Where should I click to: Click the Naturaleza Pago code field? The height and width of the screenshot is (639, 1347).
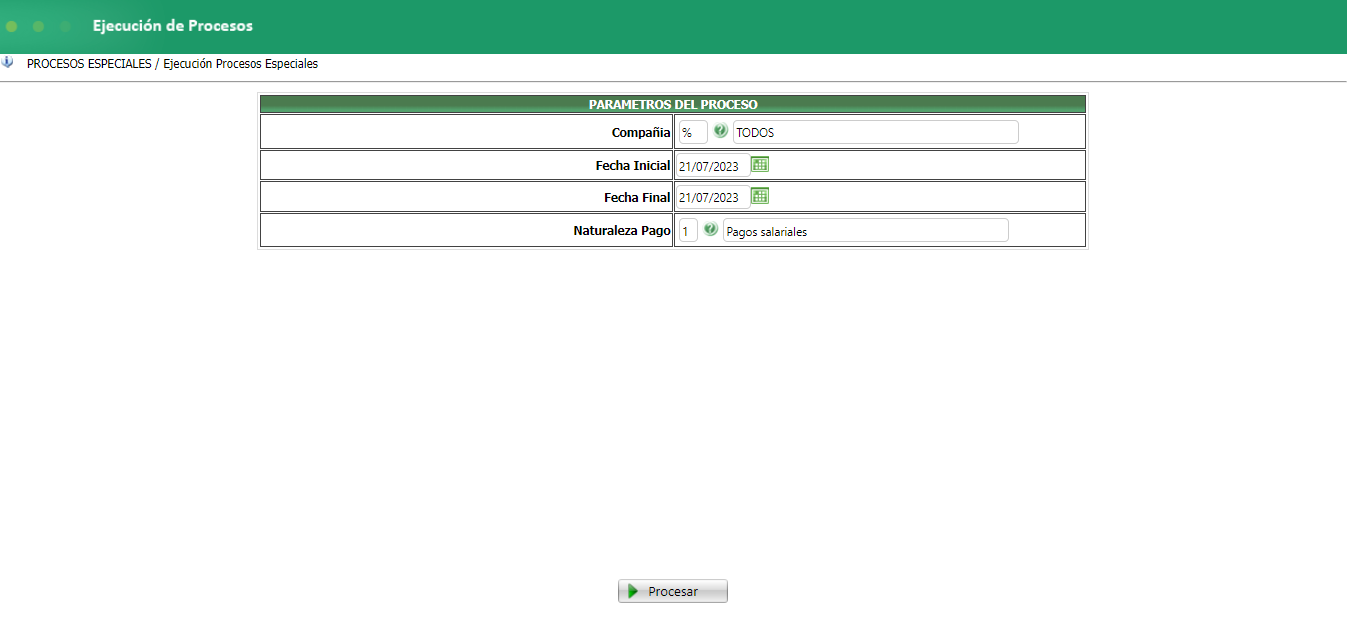[687, 231]
